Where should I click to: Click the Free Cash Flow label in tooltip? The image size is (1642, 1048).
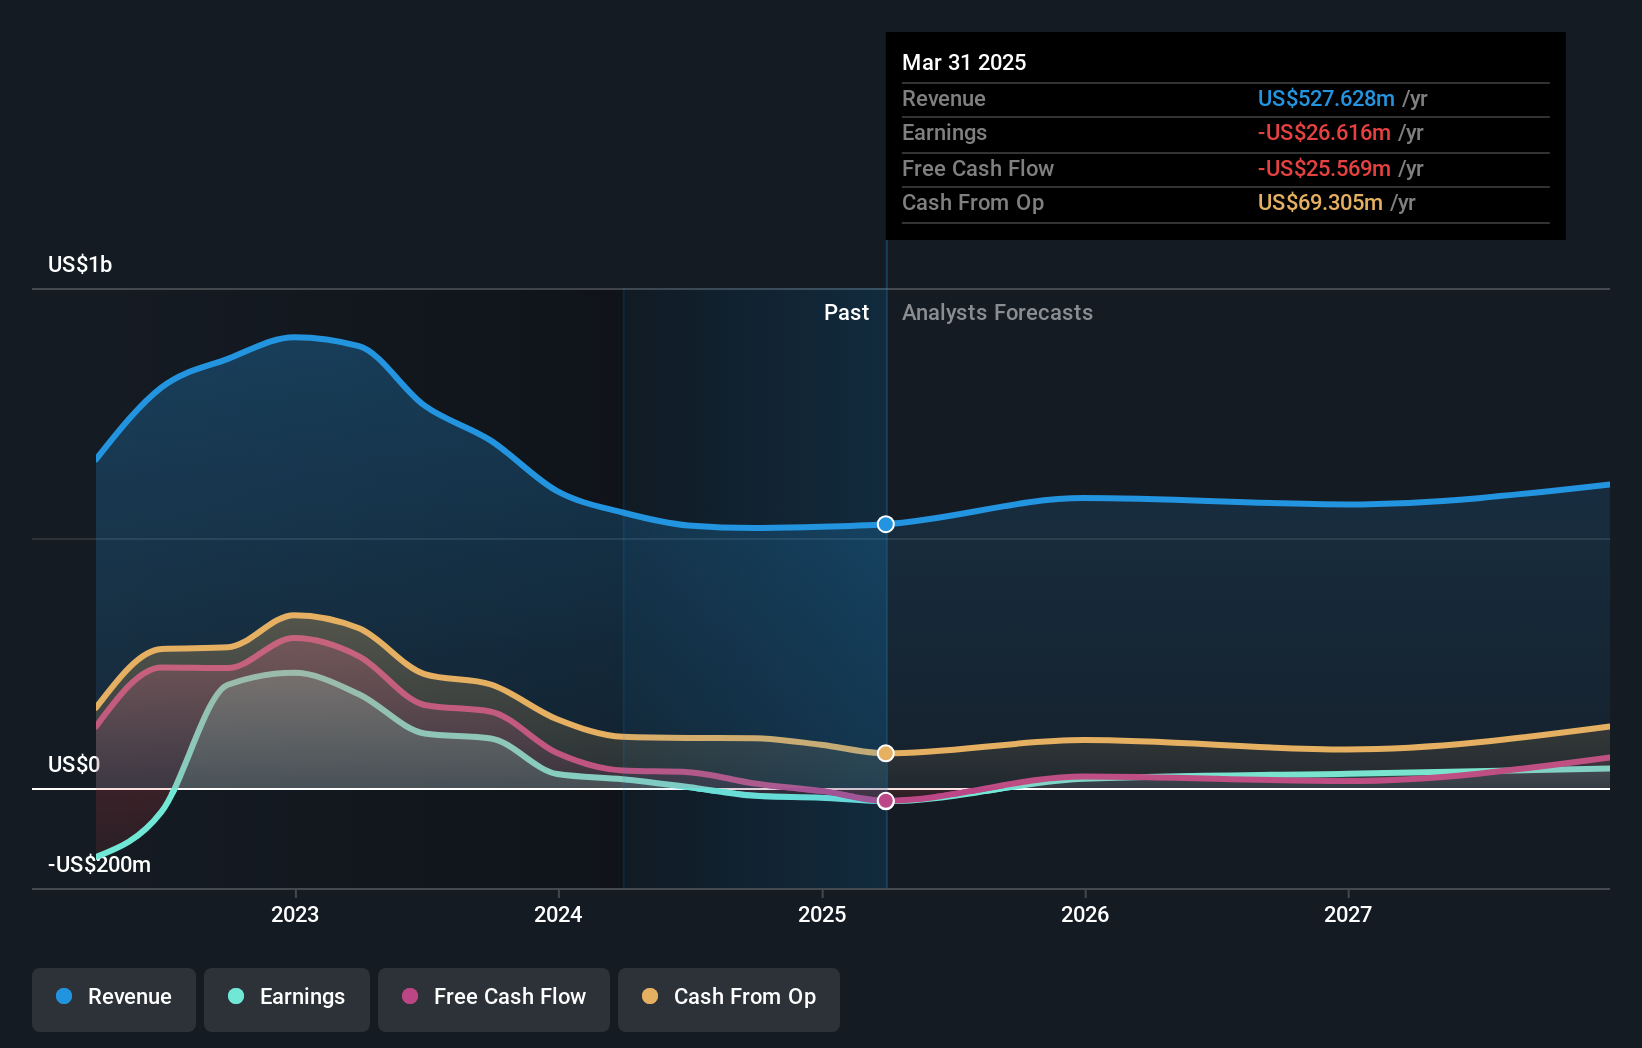tap(978, 168)
